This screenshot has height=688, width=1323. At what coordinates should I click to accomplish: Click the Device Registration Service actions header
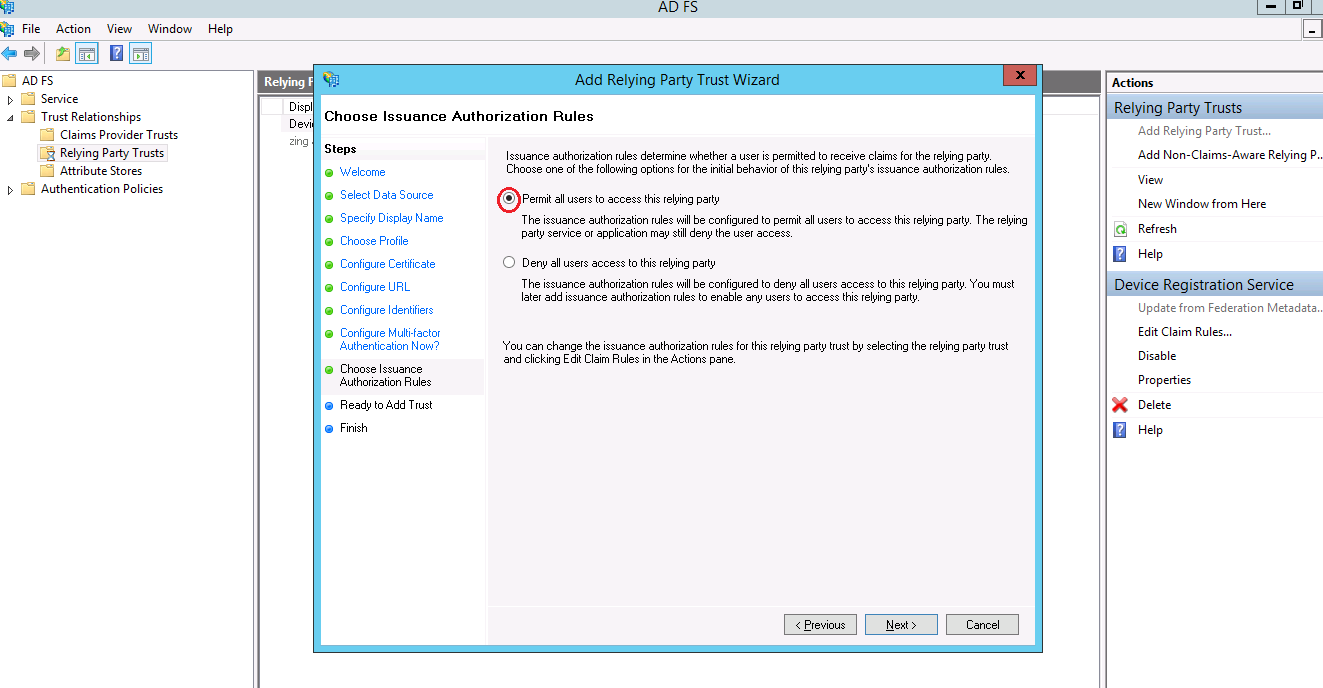pos(1215,285)
